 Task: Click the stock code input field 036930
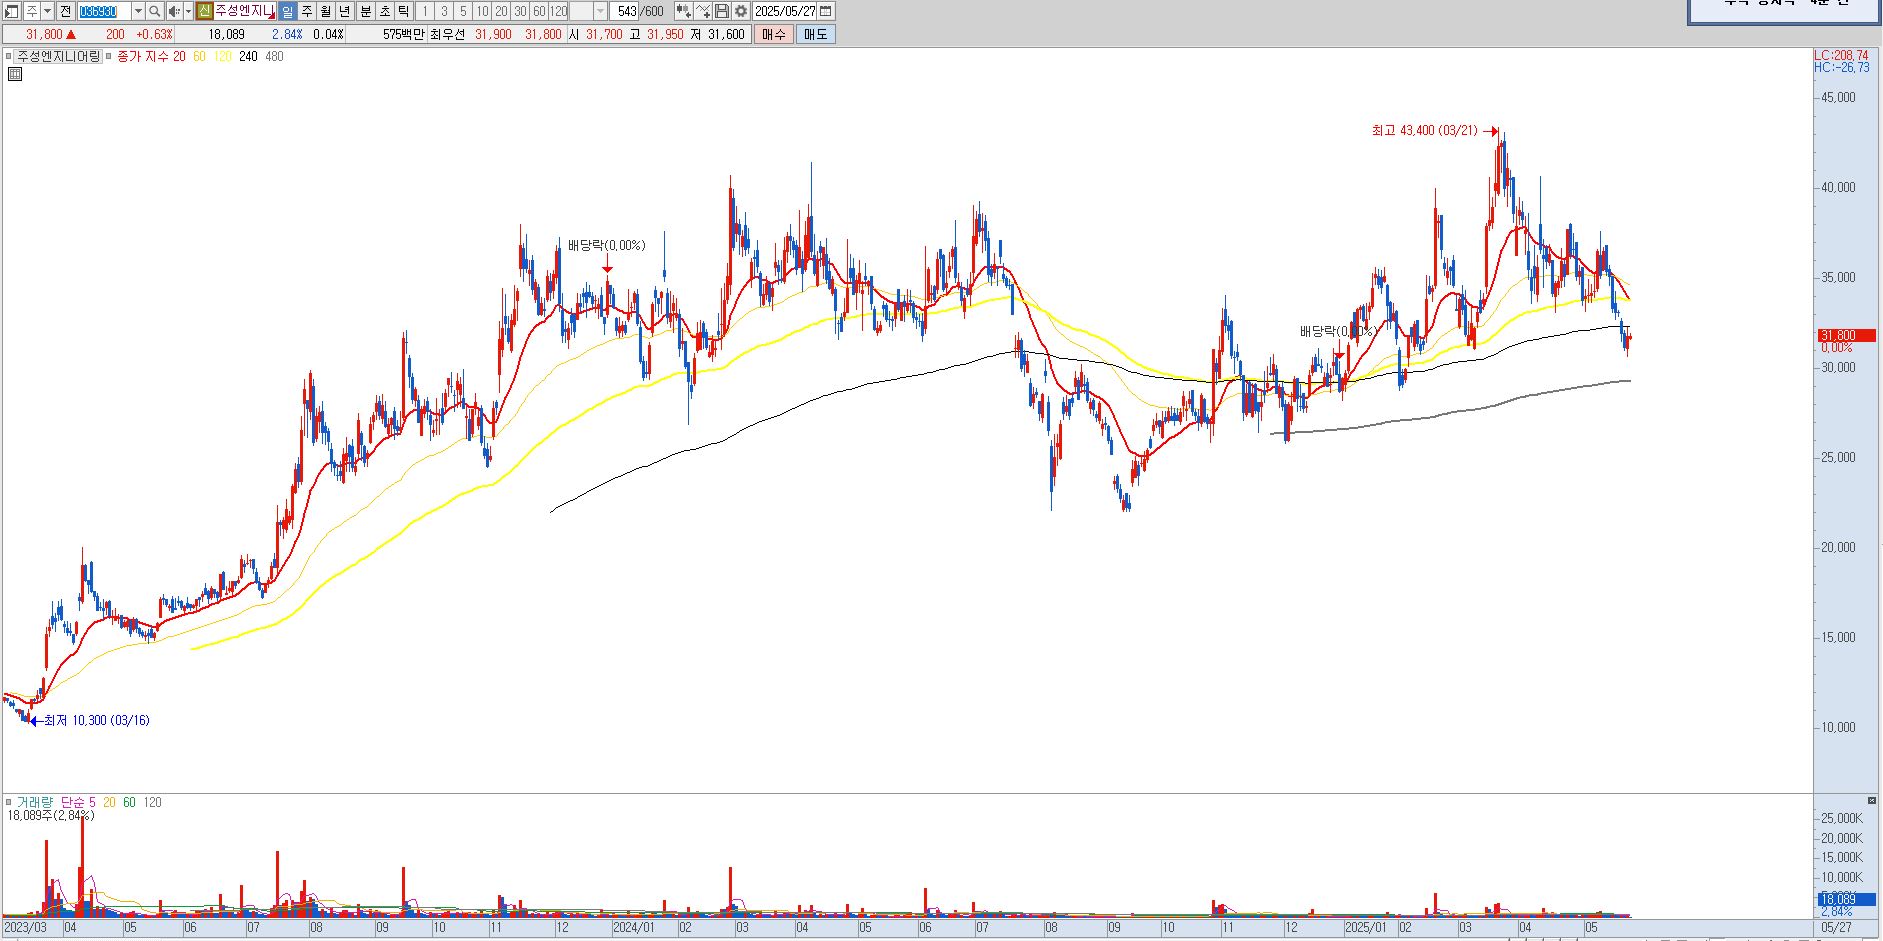[x=104, y=11]
